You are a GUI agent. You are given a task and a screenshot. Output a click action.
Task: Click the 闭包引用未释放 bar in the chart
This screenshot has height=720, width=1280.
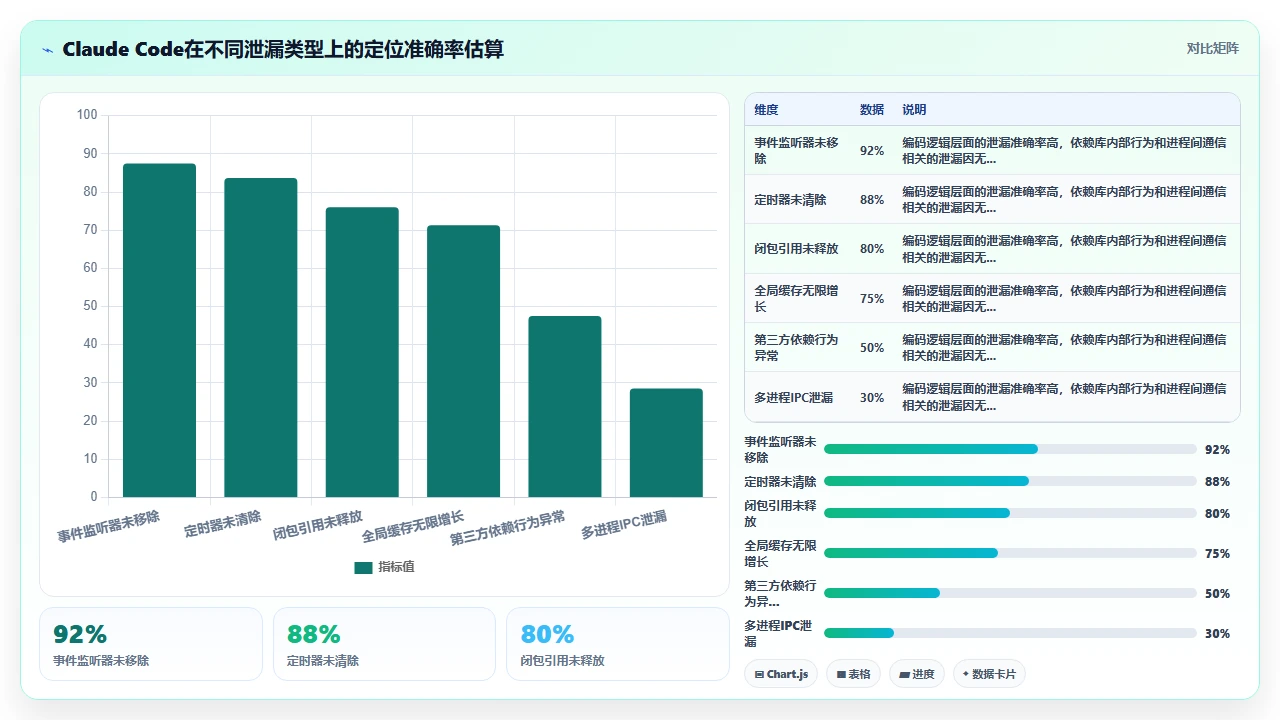(x=362, y=352)
